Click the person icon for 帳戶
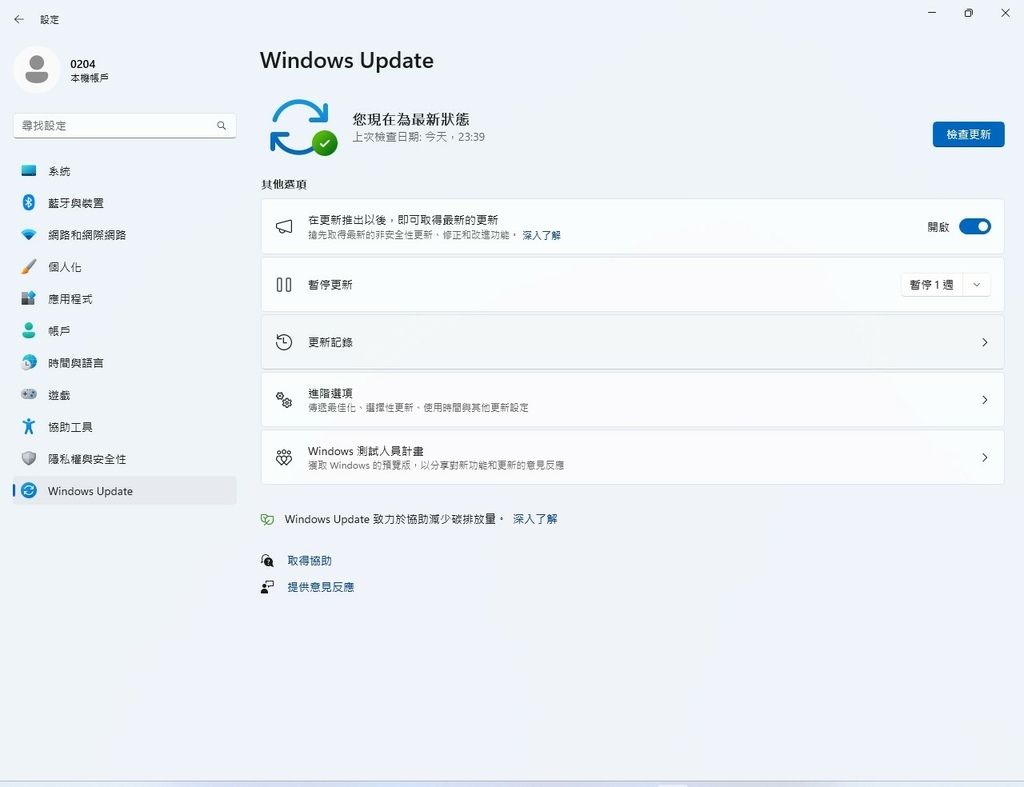Image resolution: width=1024 pixels, height=787 pixels. (x=29, y=330)
